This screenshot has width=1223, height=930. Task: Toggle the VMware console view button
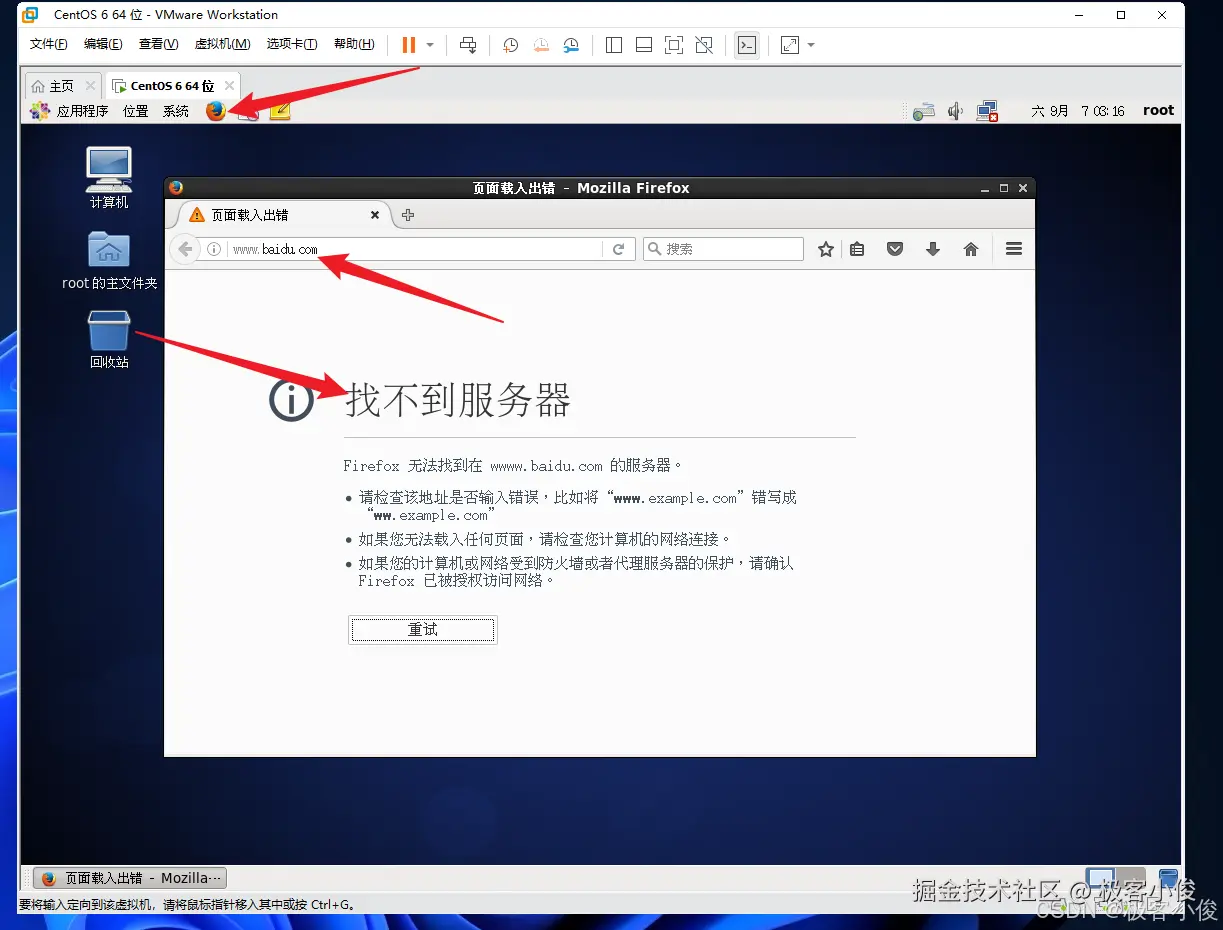coord(746,45)
